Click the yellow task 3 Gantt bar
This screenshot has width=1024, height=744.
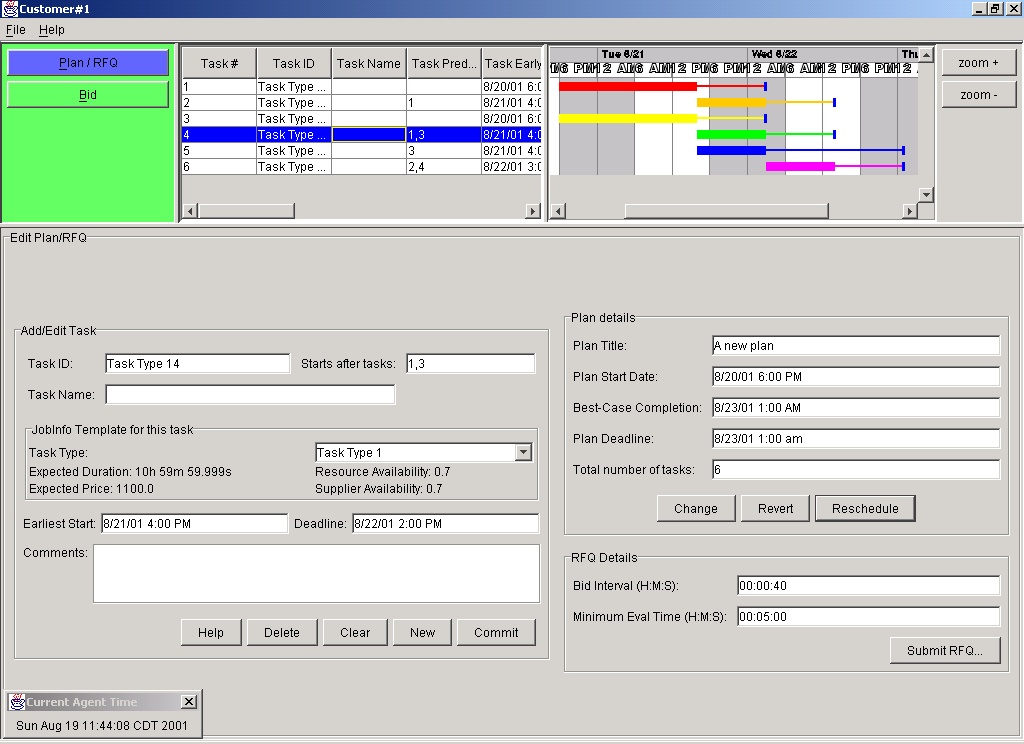(x=628, y=118)
